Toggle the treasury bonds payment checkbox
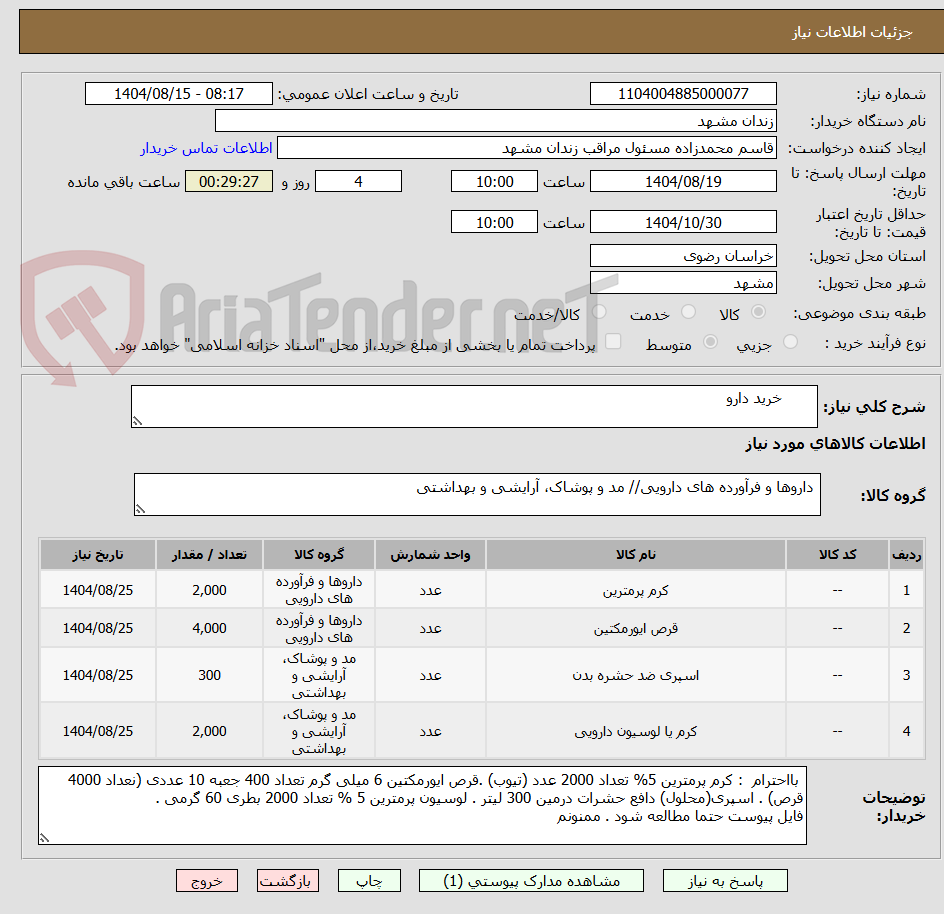Screen dimensions: 944x914 click(x=613, y=341)
